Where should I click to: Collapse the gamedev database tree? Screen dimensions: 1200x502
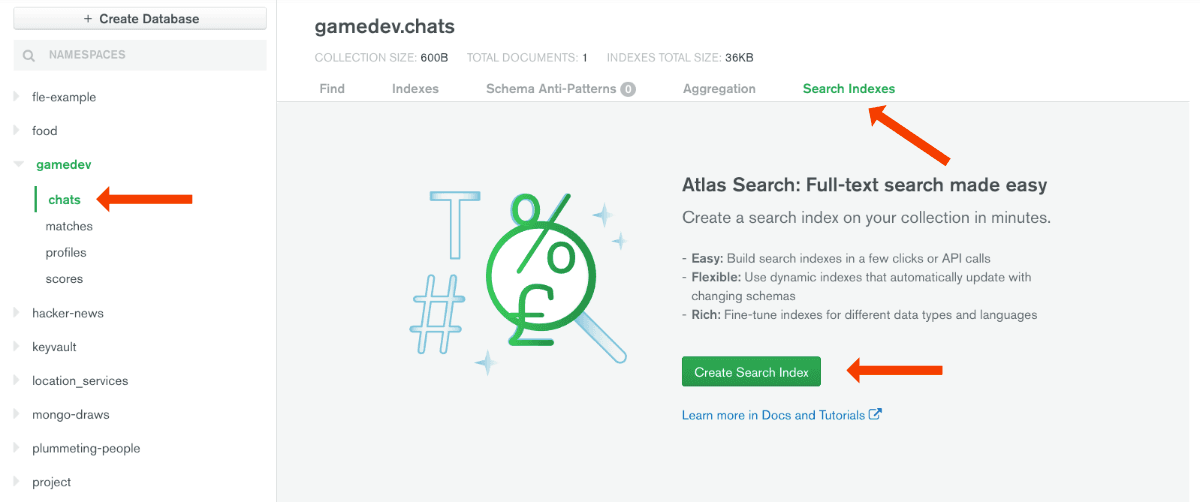click(x=17, y=164)
